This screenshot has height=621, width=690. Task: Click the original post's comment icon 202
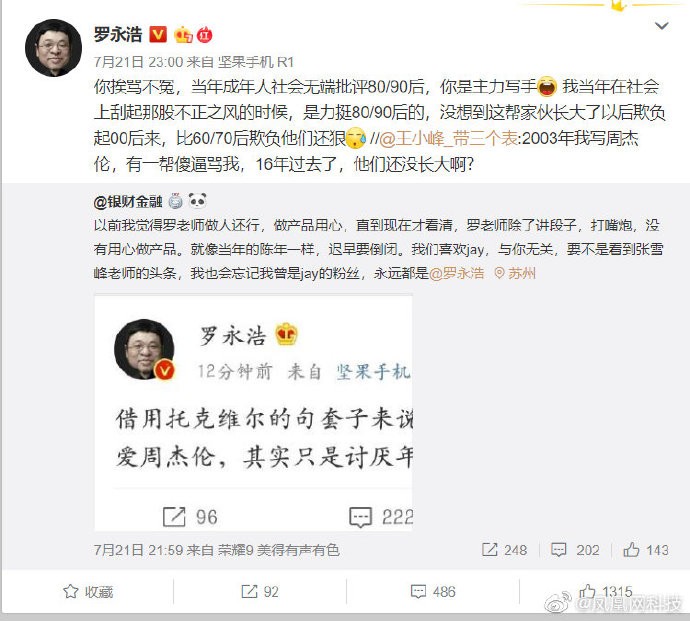(575, 550)
